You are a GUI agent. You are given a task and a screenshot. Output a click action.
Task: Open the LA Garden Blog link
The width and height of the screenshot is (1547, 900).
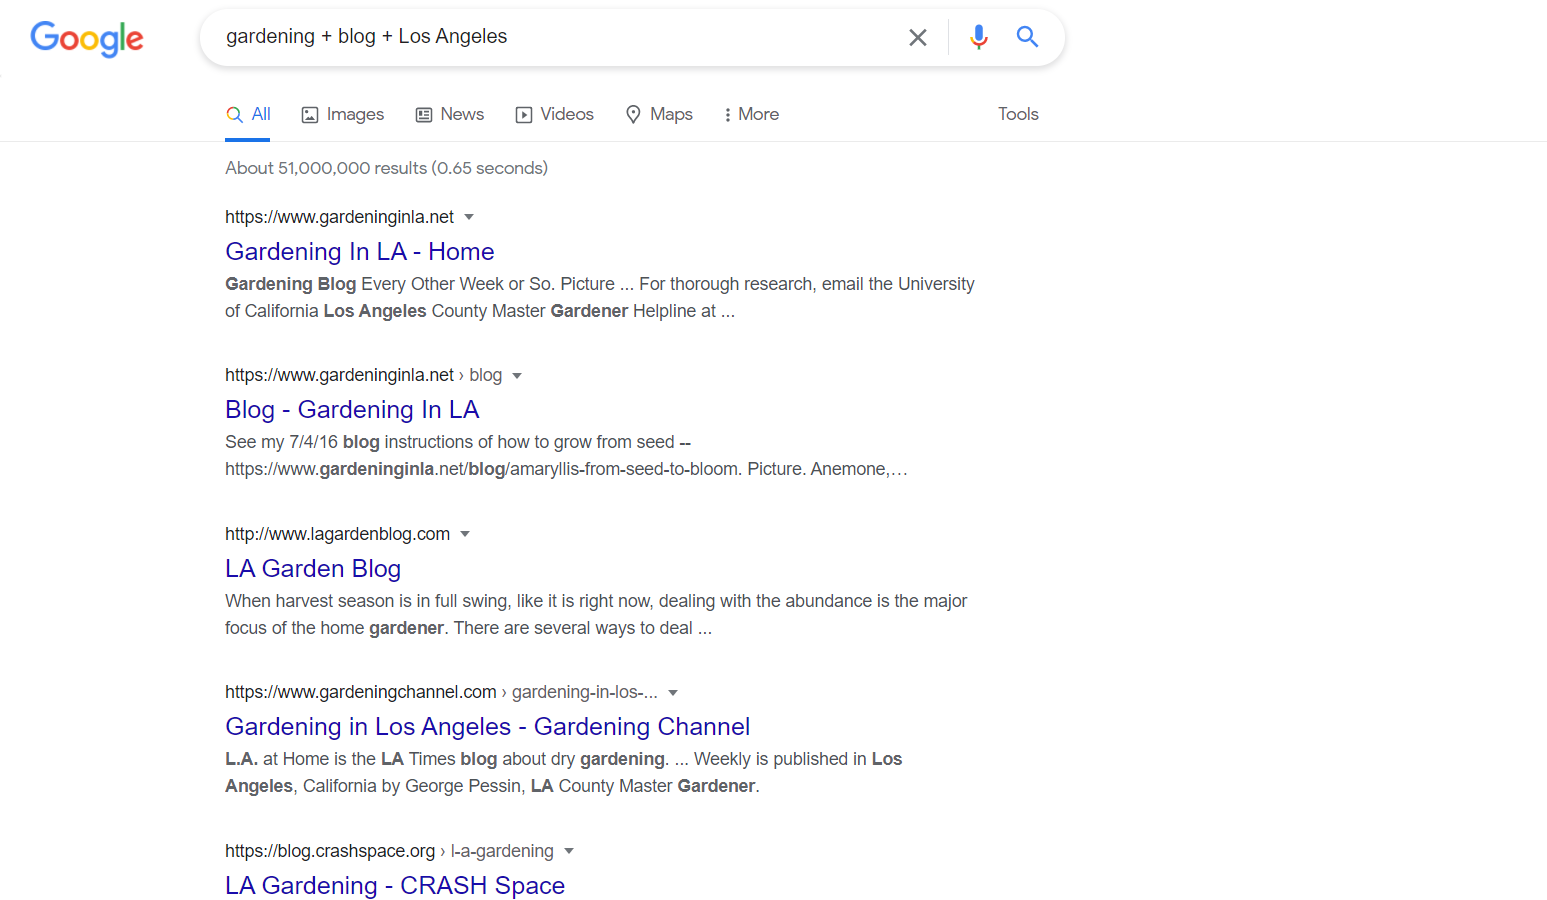(313, 568)
